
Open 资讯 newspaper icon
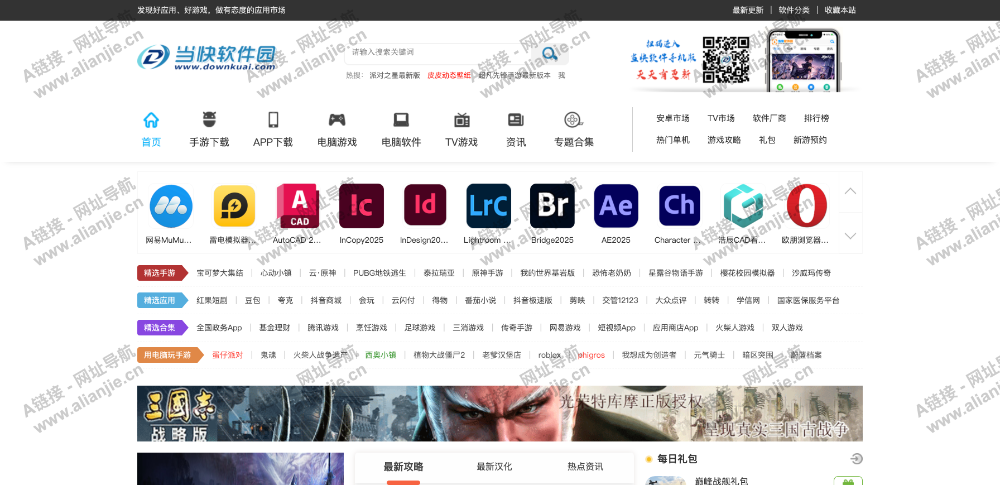coord(516,119)
